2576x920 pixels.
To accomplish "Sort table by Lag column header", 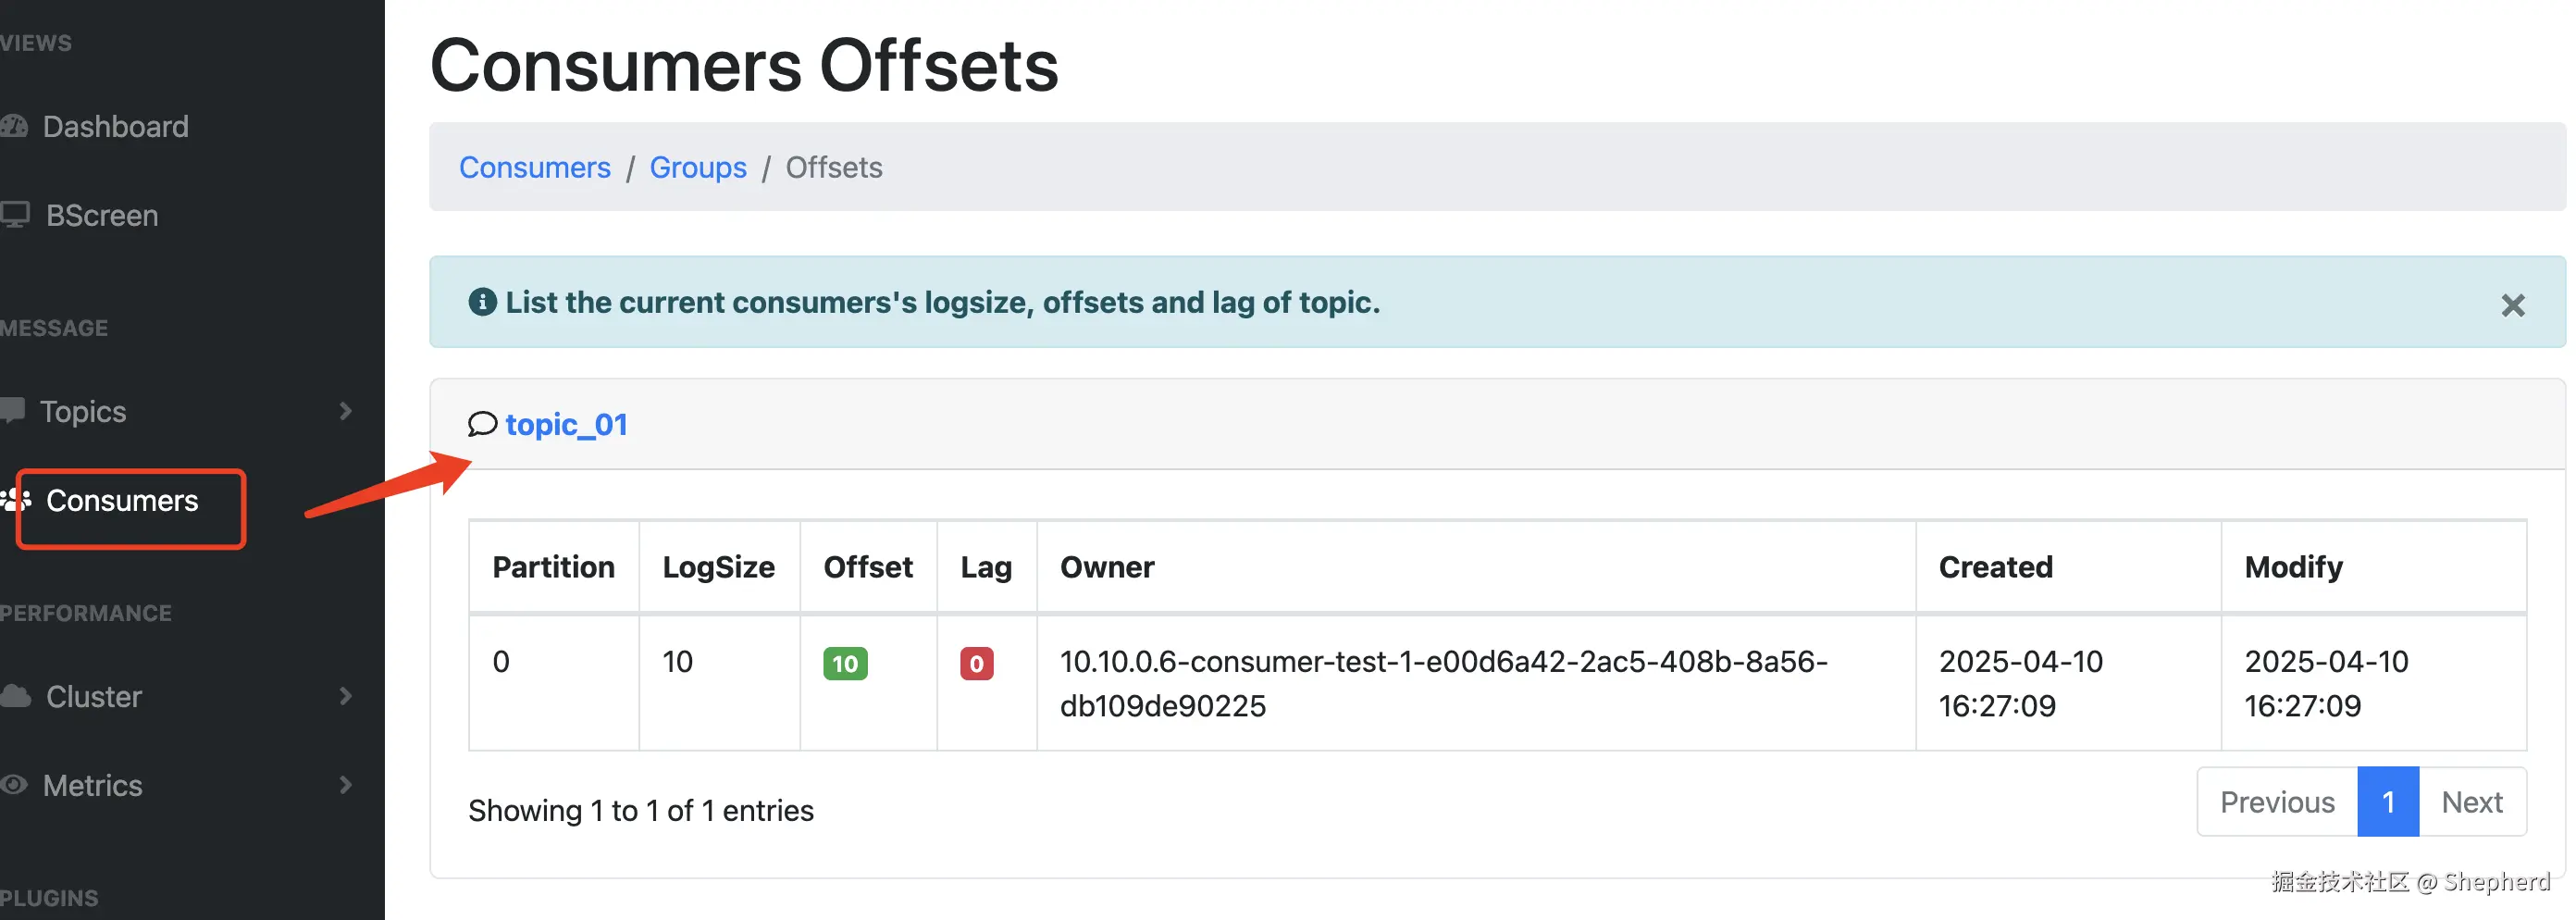I will tap(986, 567).
